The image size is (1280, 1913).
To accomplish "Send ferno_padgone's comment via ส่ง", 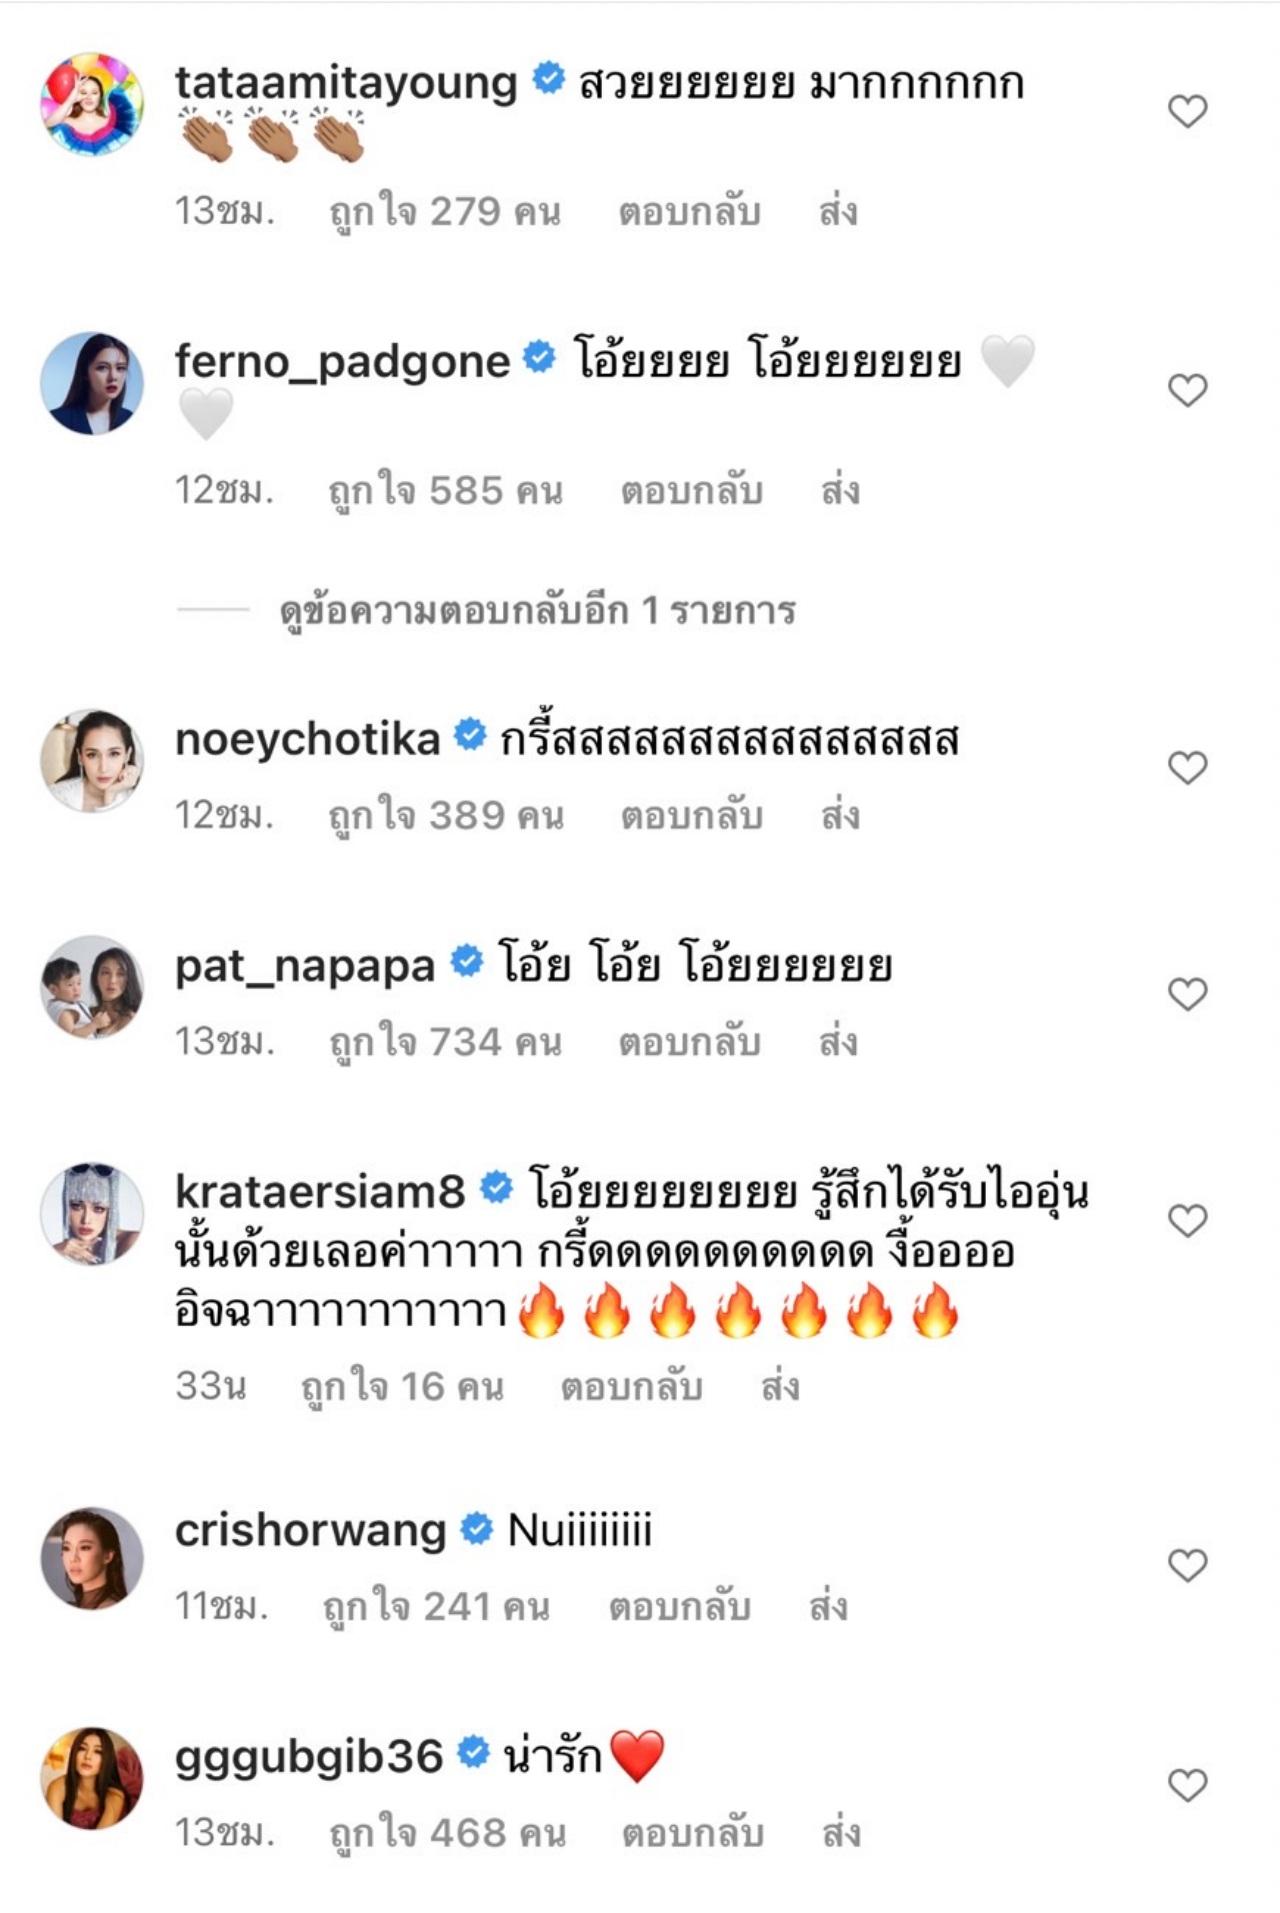I will point(840,491).
